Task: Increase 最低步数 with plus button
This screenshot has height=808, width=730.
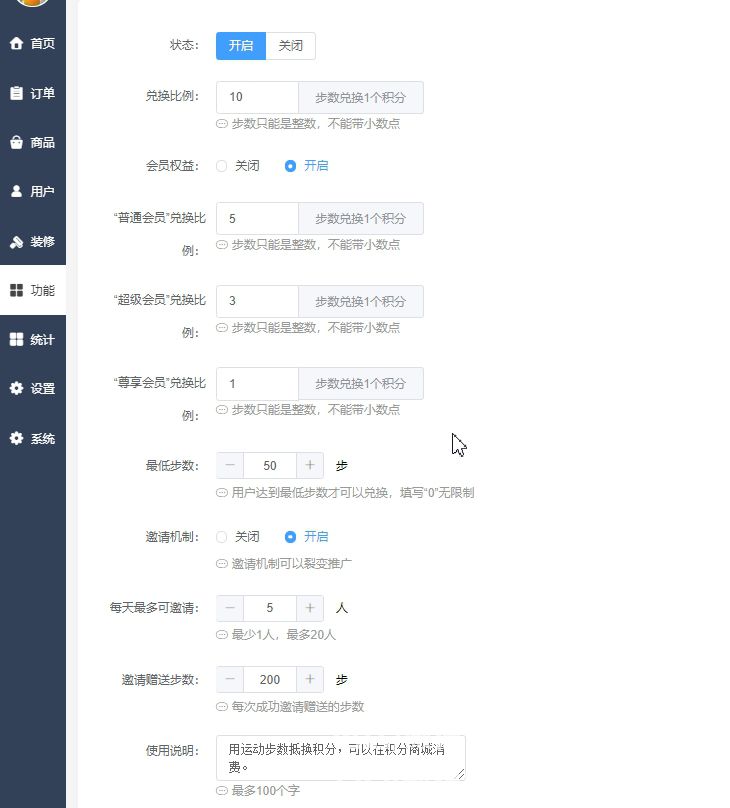Action: 310,465
